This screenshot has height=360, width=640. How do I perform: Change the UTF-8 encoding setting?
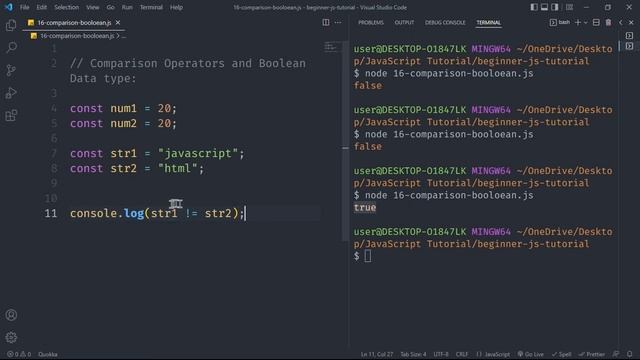tap(441, 354)
